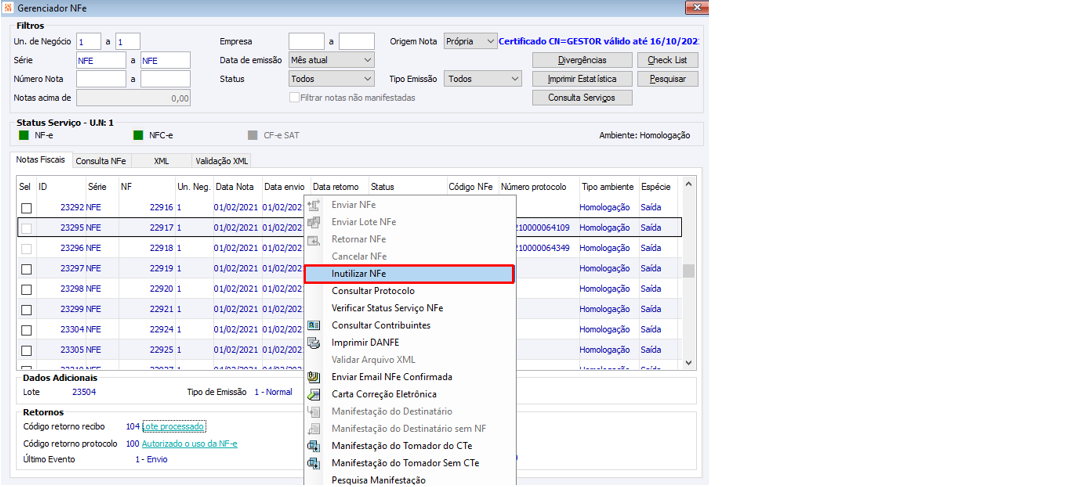
Task: Tick the checkbox for note ID 23296
Action: tap(26, 248)
